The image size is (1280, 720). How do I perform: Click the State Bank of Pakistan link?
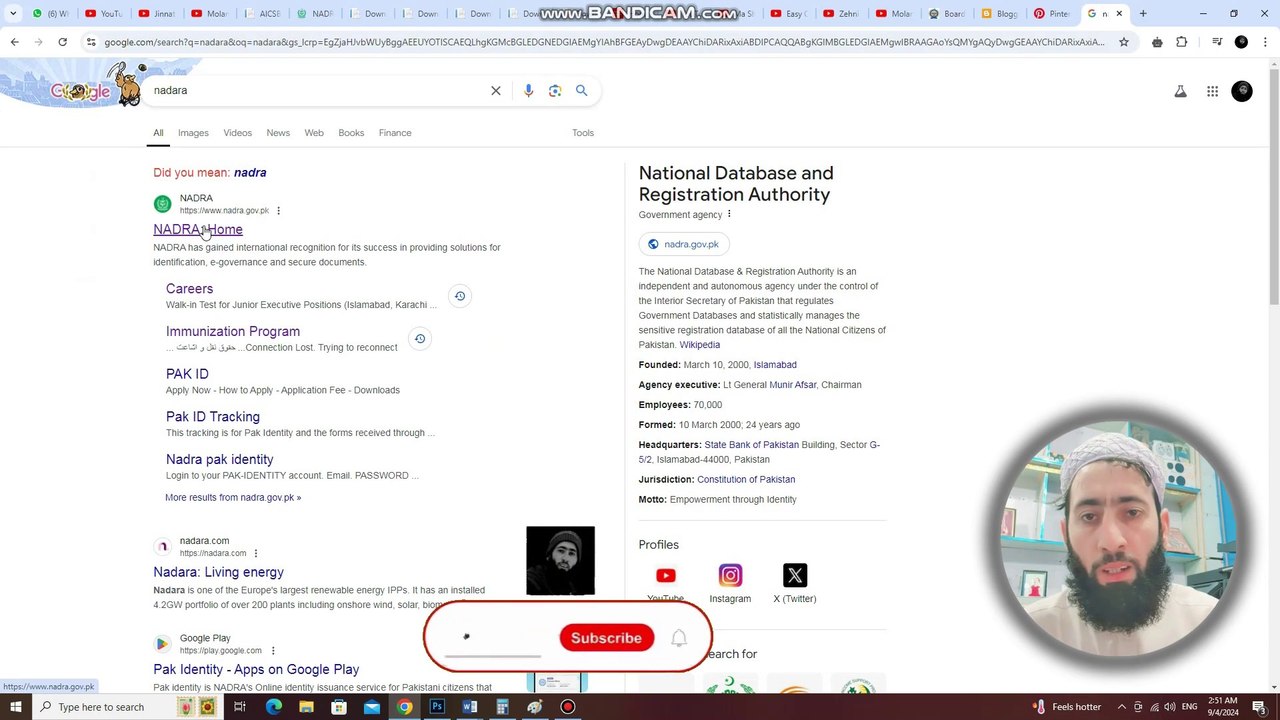click(752, 445)
